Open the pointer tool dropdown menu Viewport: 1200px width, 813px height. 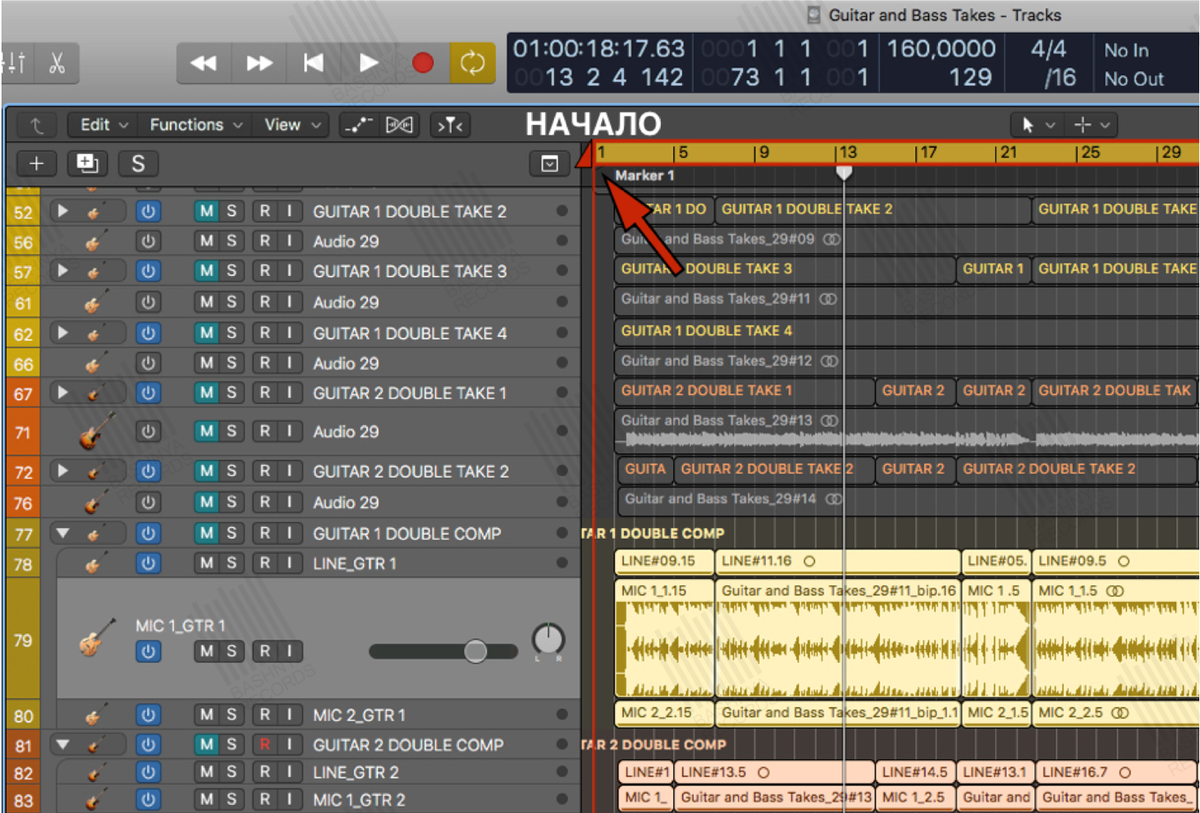[x=1036, y=125]
